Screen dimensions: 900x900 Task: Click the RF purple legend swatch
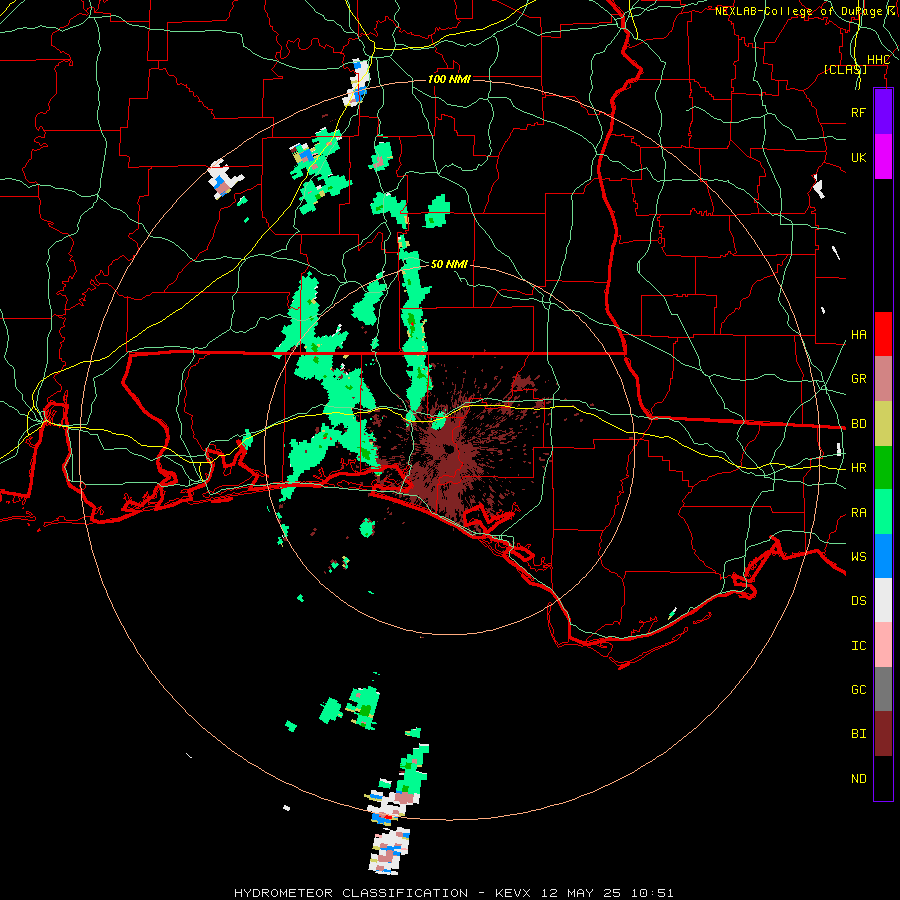tap(883, 112)
